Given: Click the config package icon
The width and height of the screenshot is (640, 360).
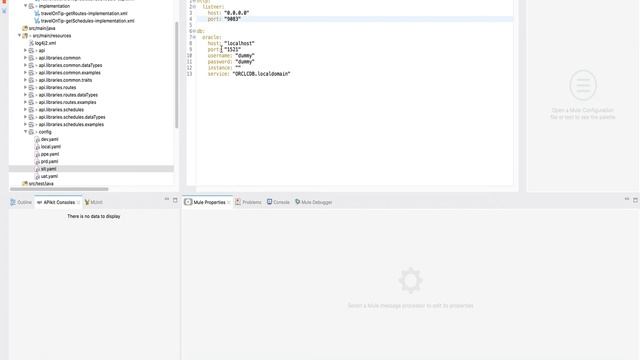Looking at the screenshot, I should (x=31, y=132).
